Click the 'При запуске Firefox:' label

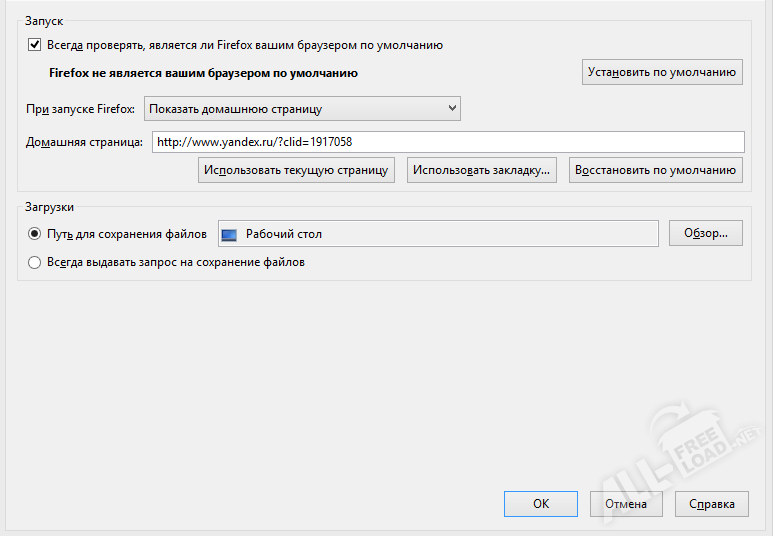(x=80, y=108)
